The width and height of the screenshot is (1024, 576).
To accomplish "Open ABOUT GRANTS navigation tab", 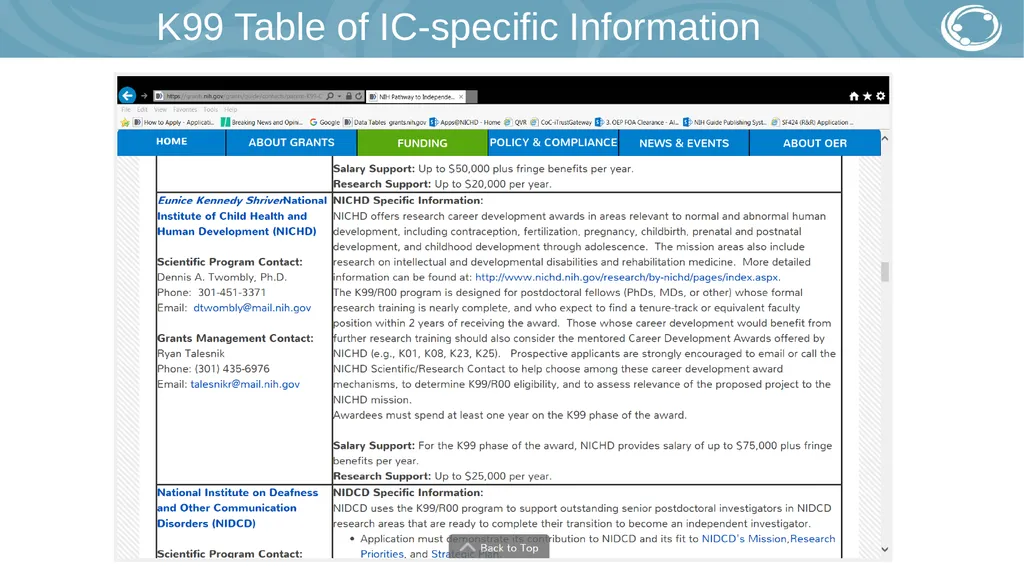I will [291, 142].
